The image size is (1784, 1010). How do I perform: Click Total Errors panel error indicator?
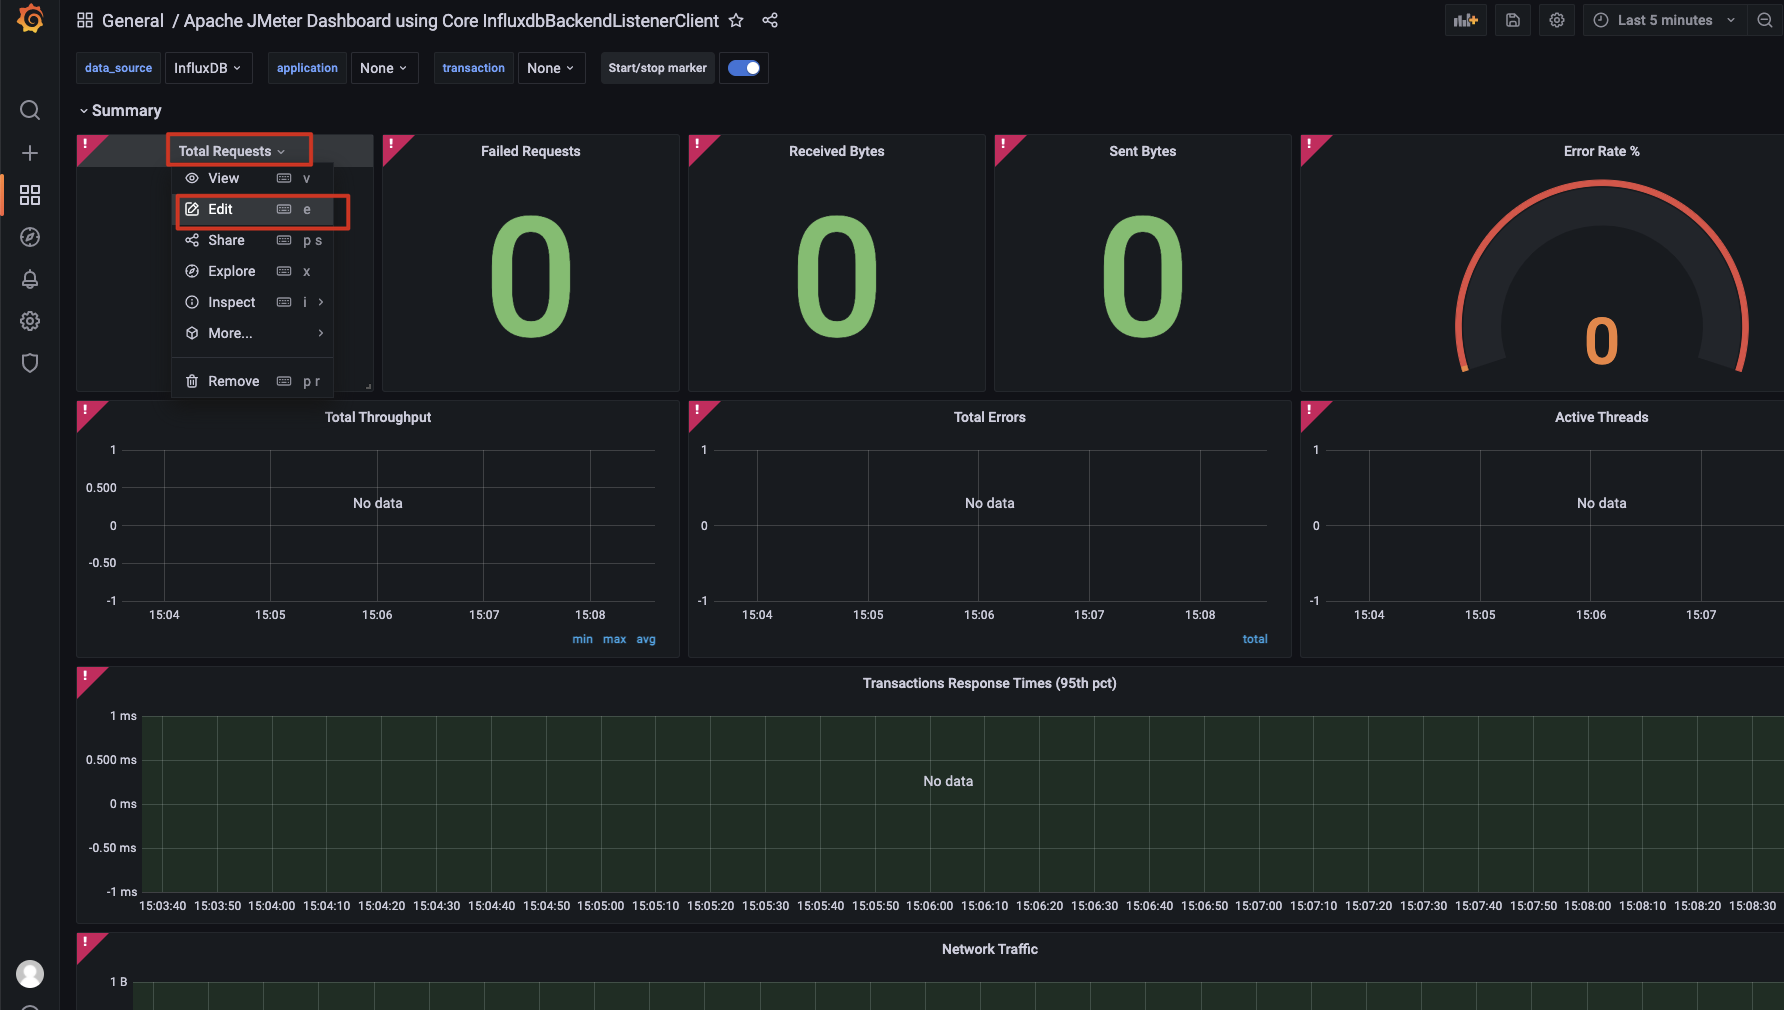pos(698,410)
